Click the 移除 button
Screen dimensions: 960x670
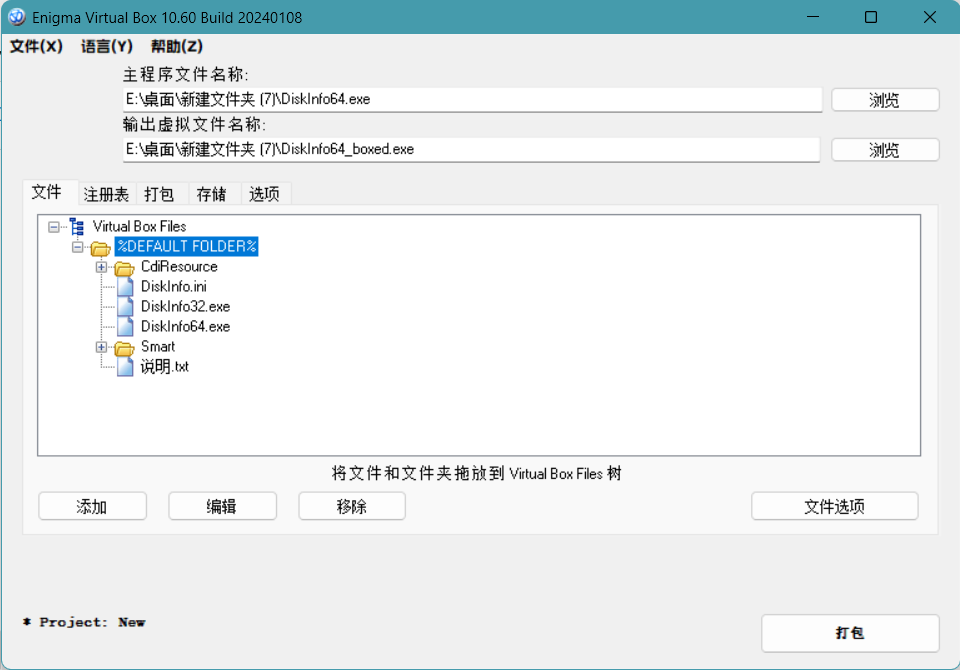352,506
